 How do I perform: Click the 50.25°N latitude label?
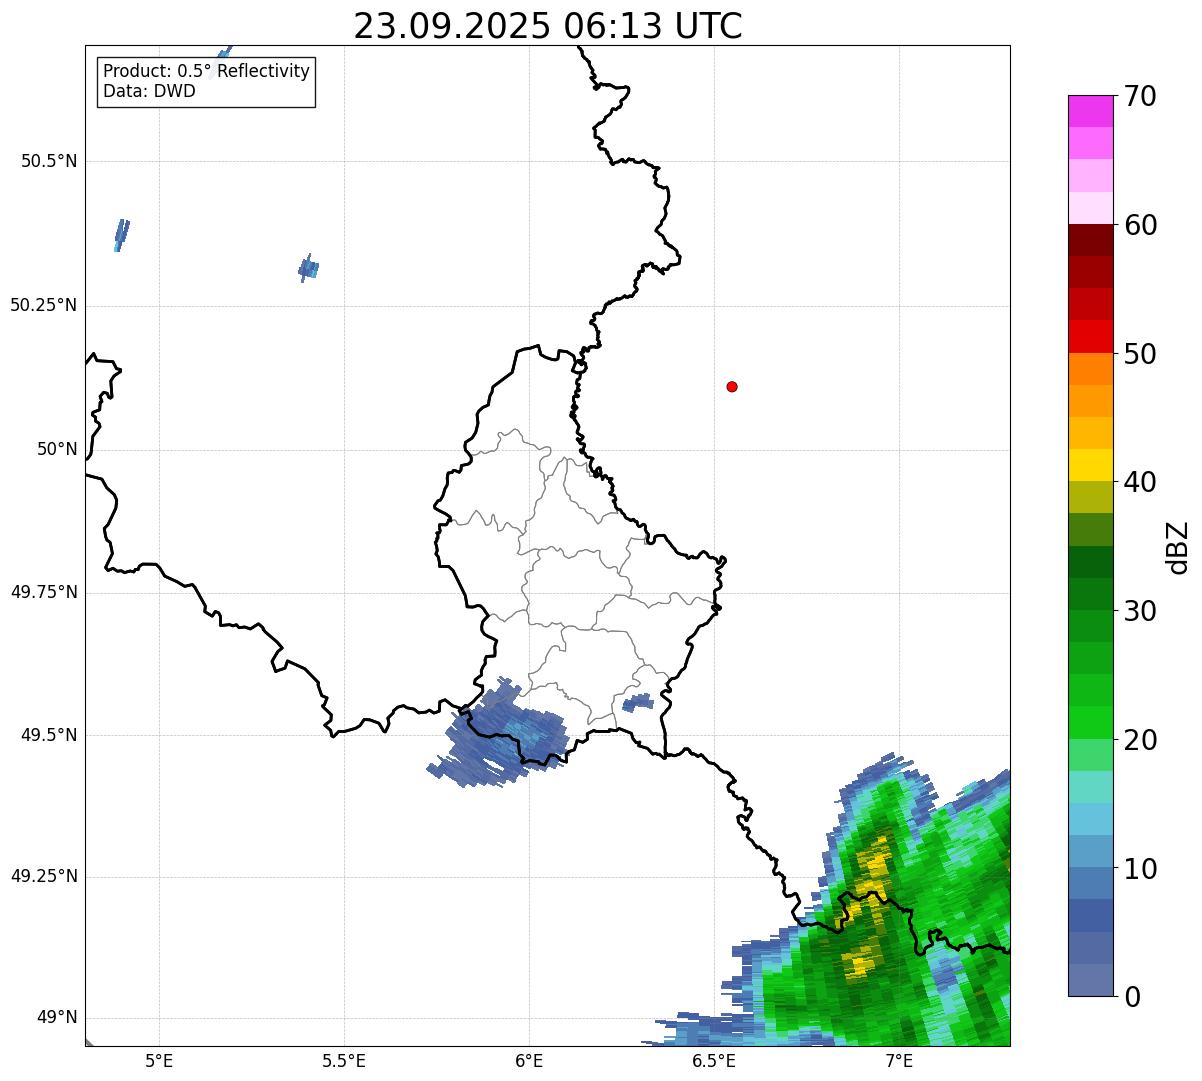[44, 305]
